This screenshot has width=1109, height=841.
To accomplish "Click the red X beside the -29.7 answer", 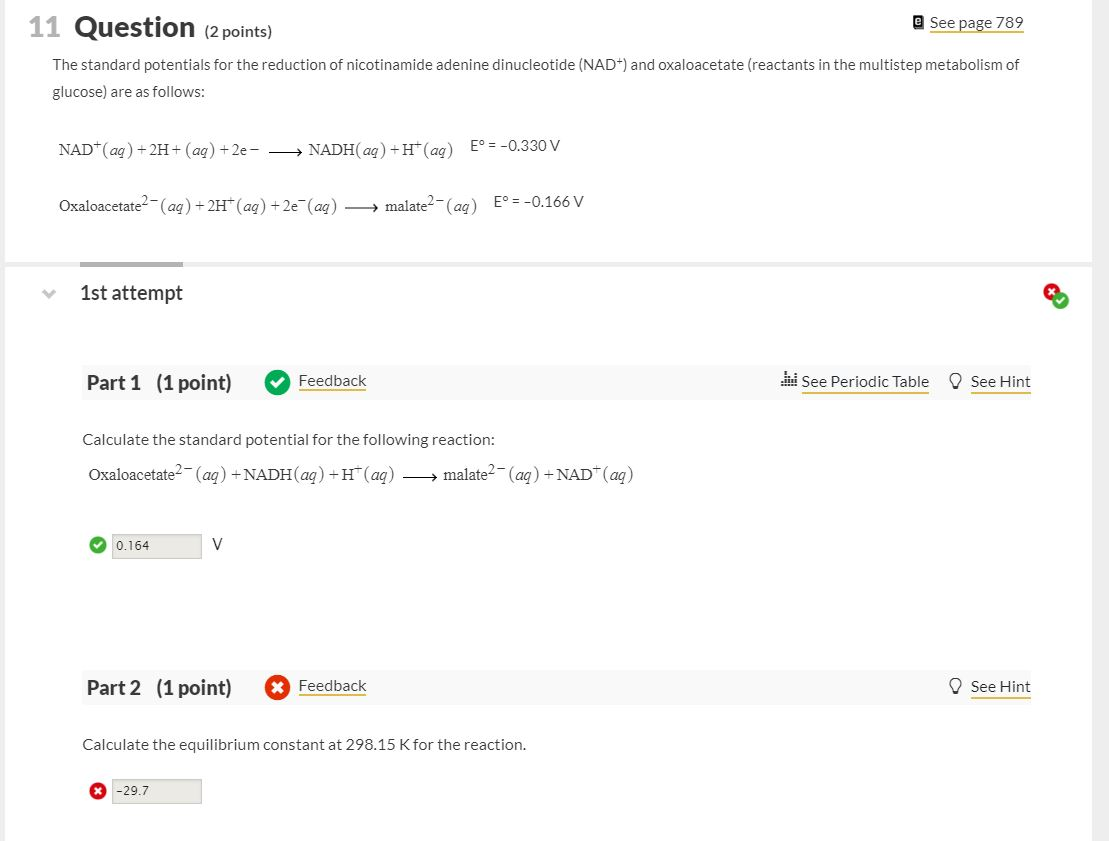I will click(97, 790).
